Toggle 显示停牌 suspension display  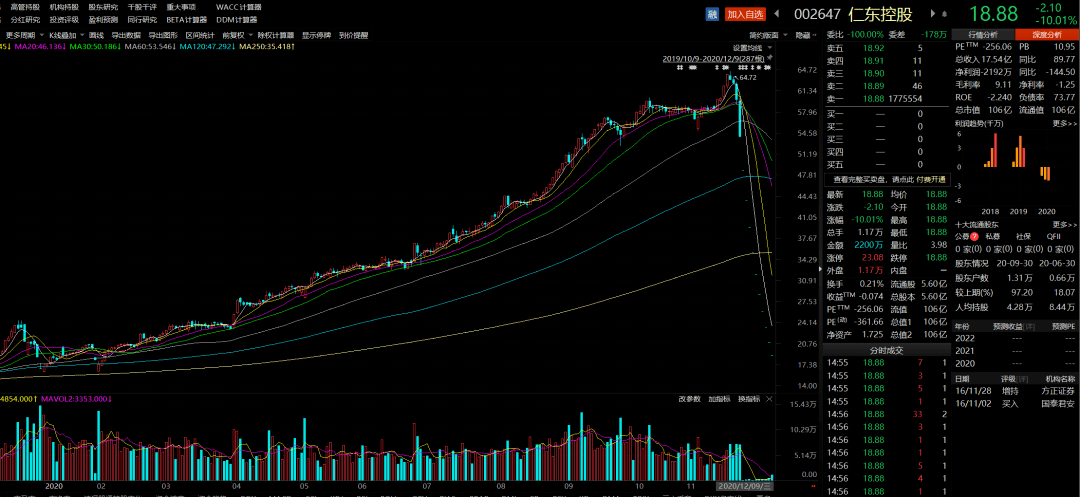point(316,34)
